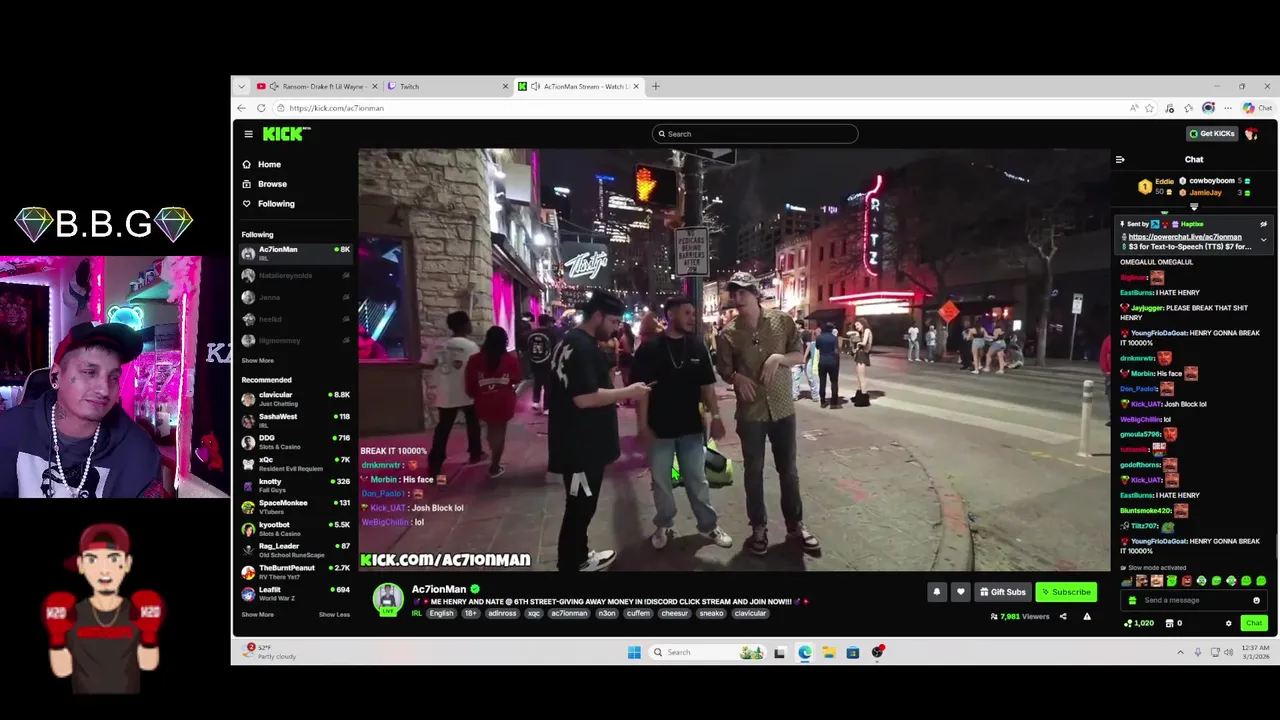Open File Explorer from taskbar
1280x720 pixels.
pyautogui.click(x=829, y=653)
